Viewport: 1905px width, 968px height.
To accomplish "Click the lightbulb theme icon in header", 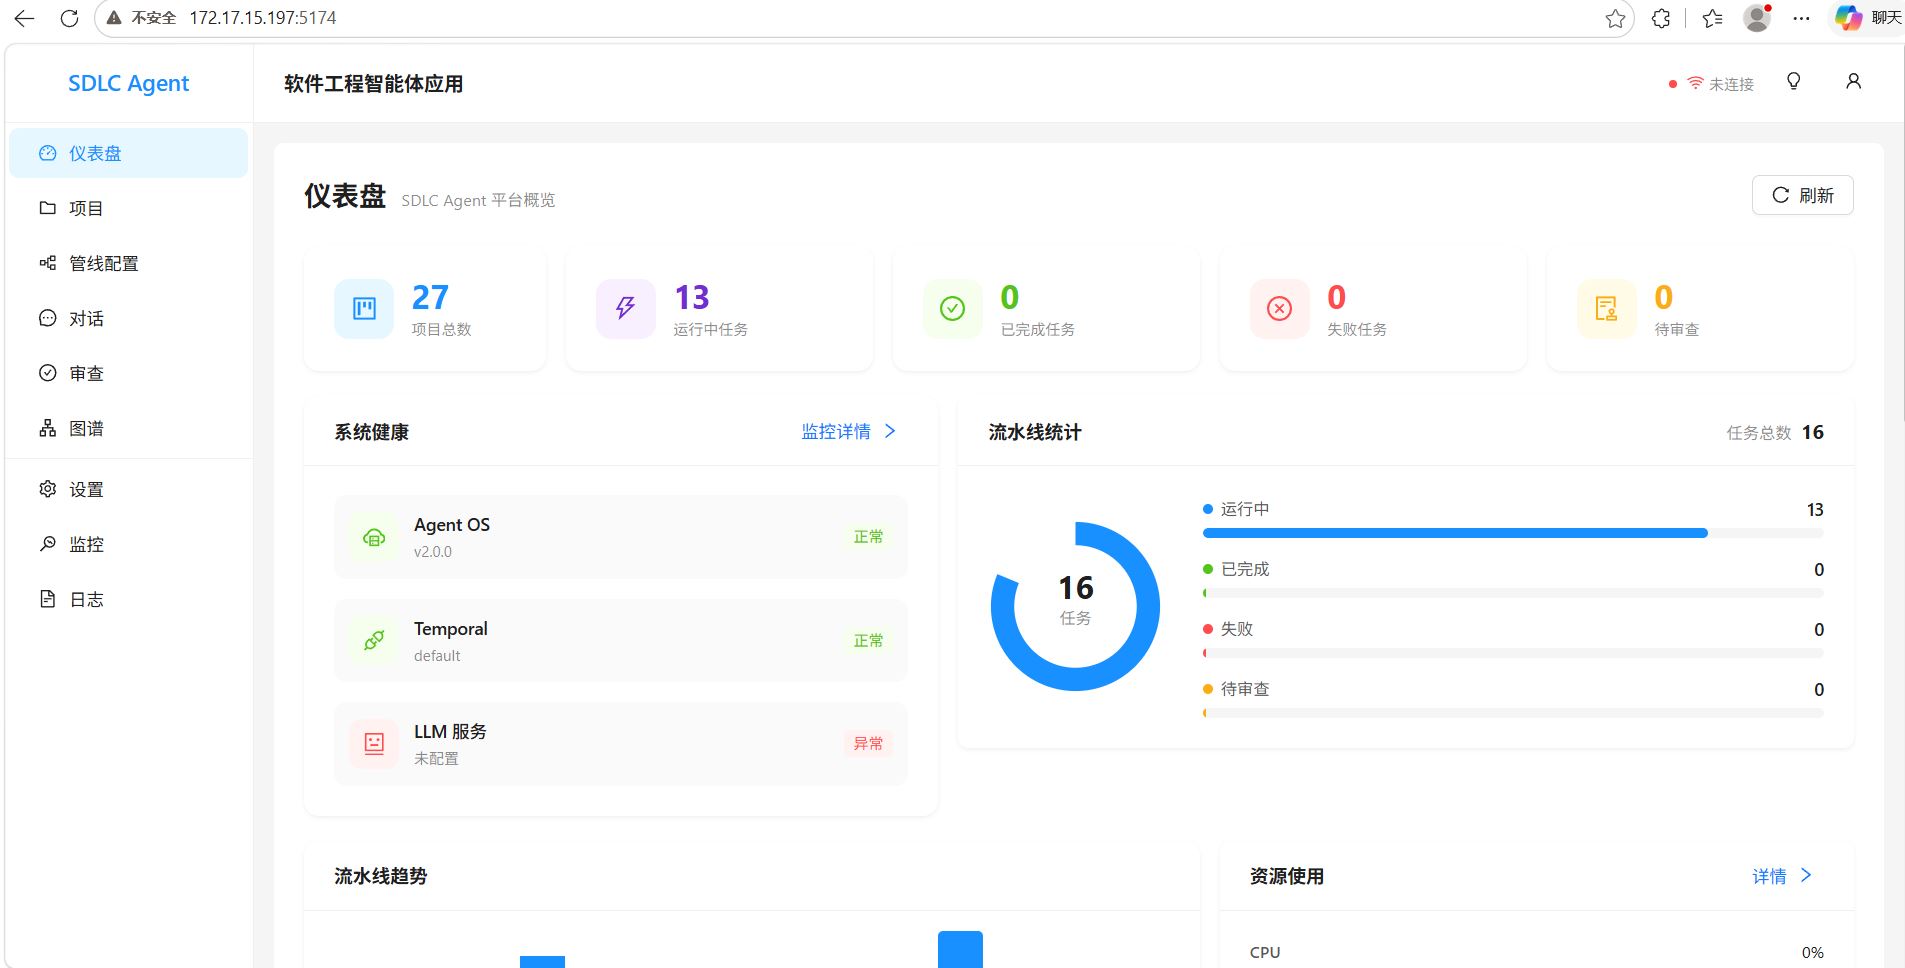I will click(1793, 81).
